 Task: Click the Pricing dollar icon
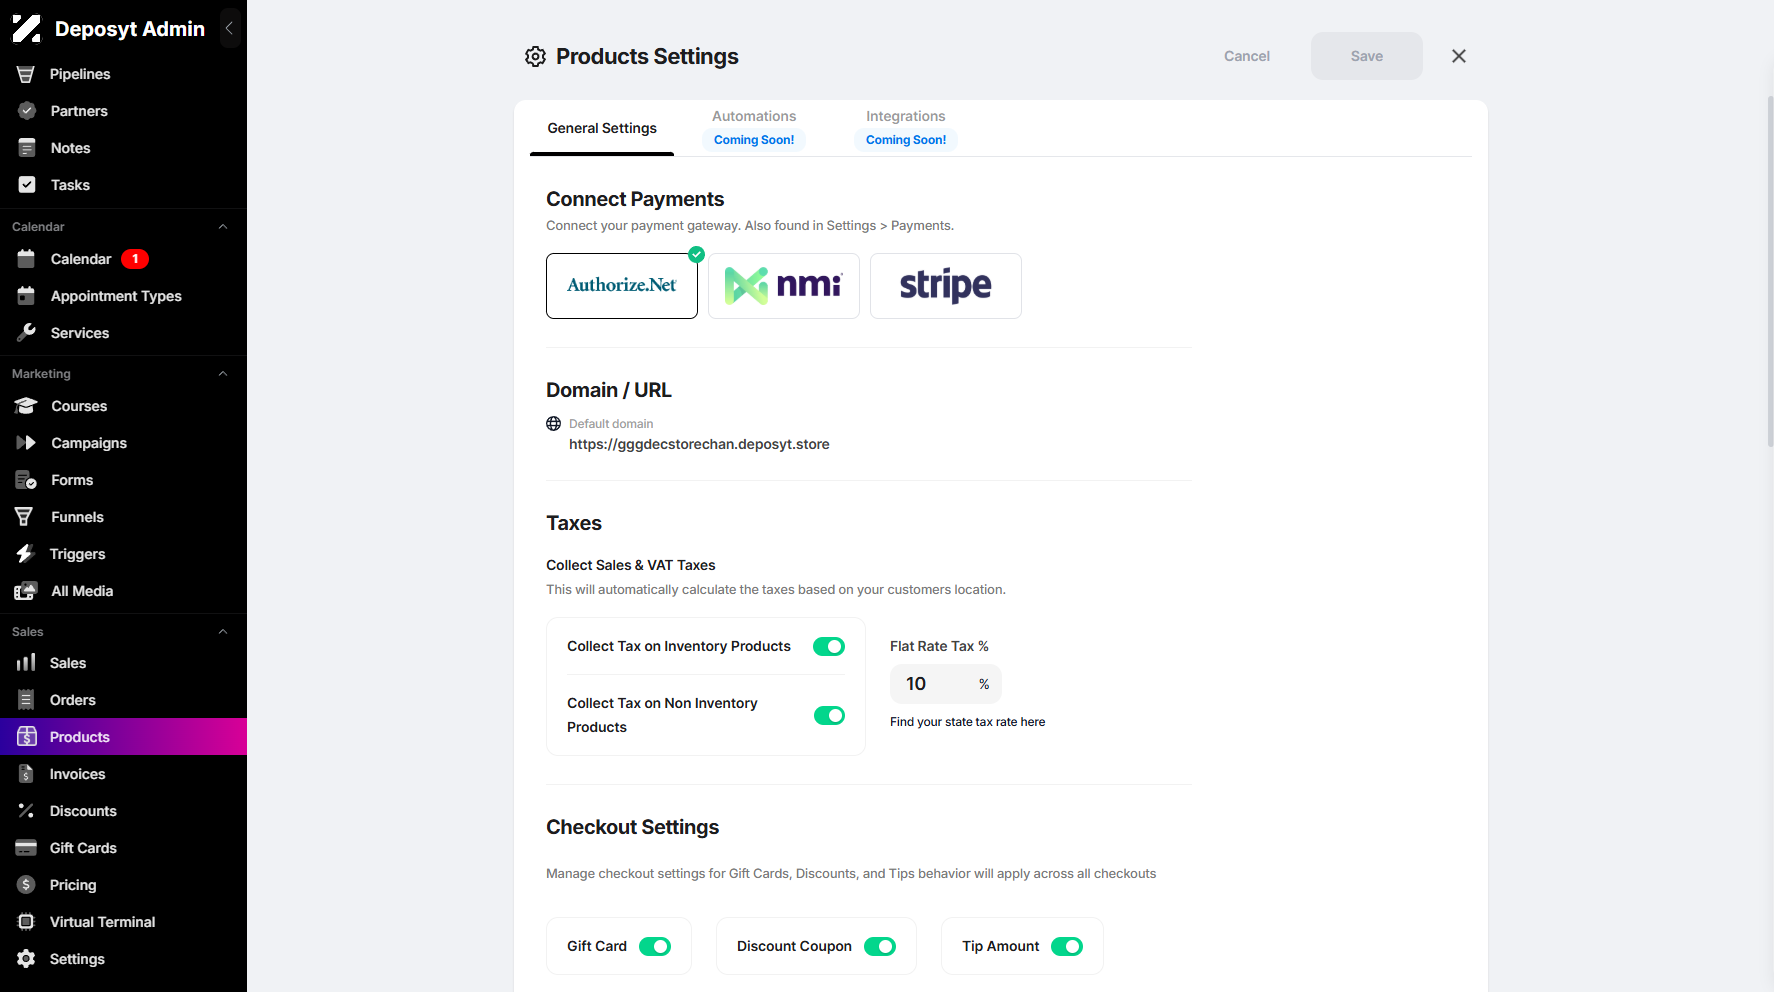26,885
